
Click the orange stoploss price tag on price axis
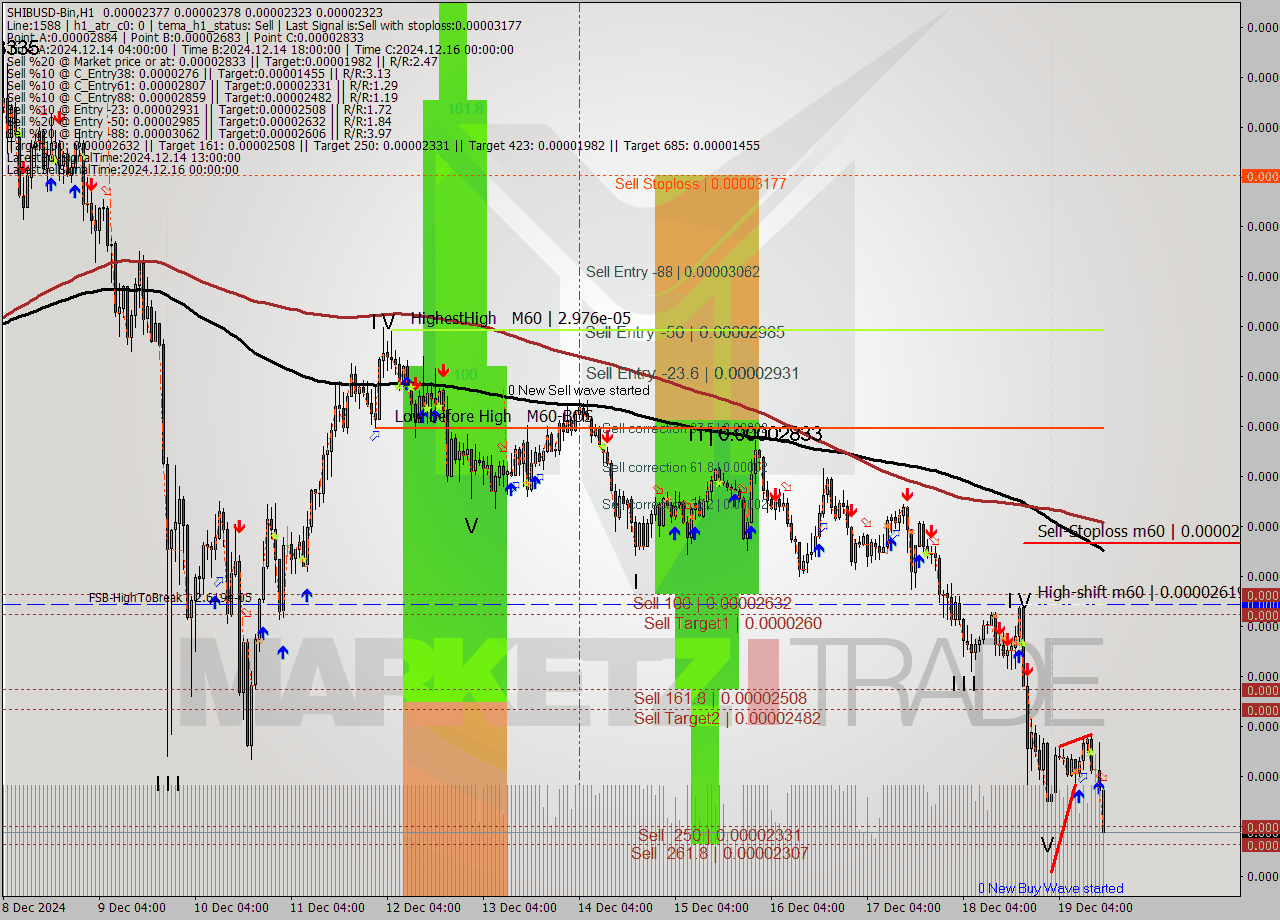coord(1260,176)
